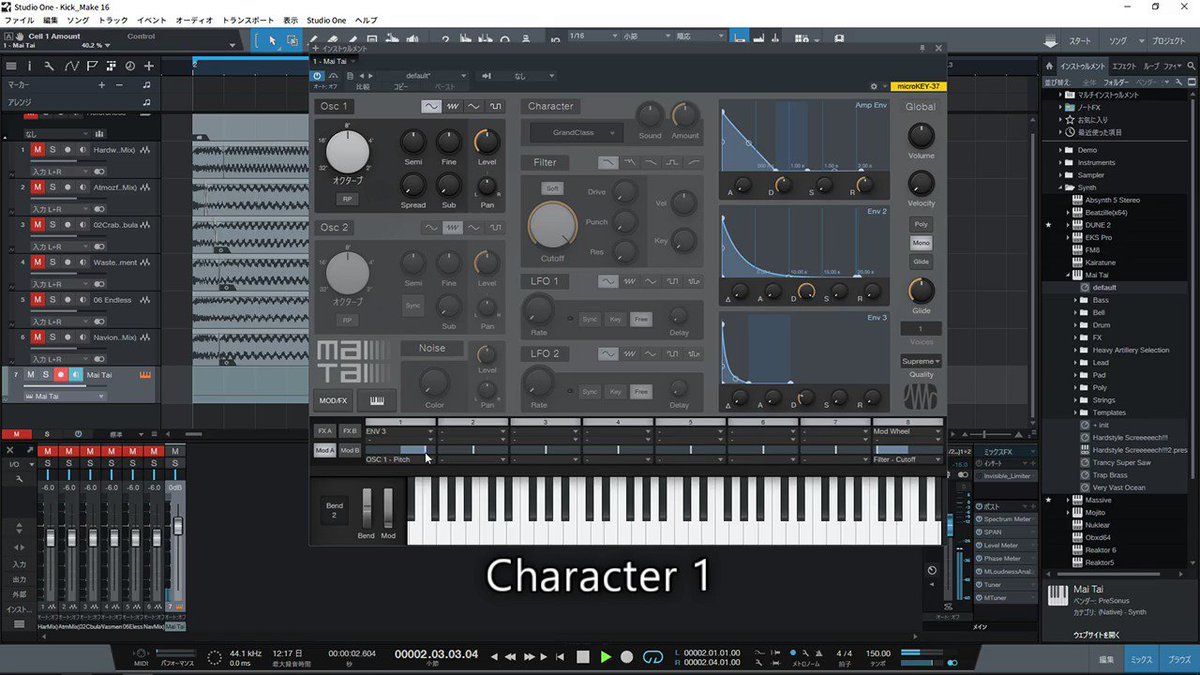Click the Record transport button

[627, 657]
